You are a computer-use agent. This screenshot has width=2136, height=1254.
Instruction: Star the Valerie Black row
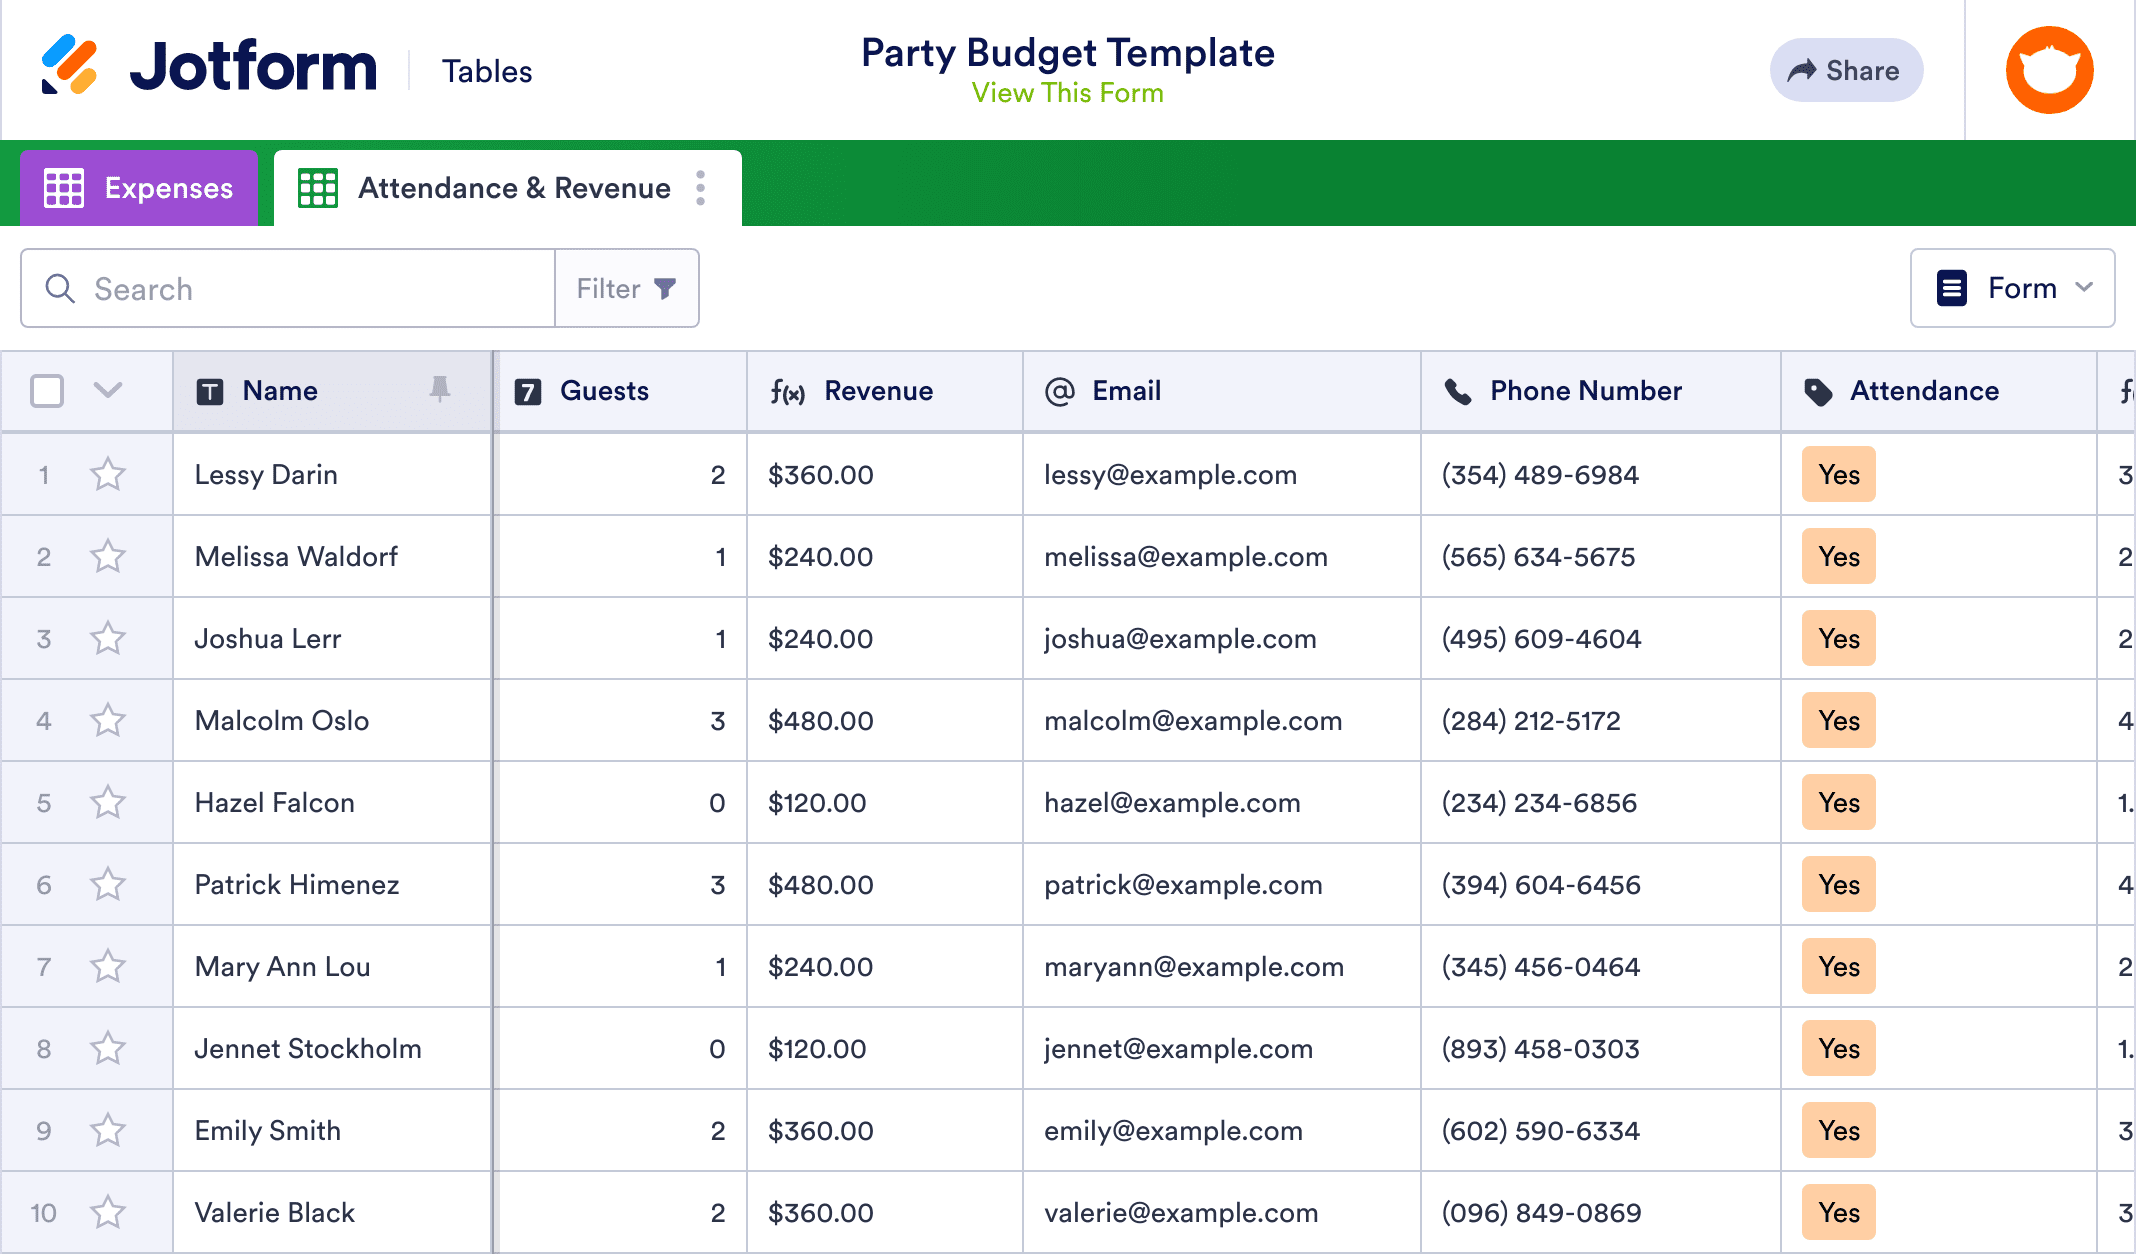(x=108, y=1212)
